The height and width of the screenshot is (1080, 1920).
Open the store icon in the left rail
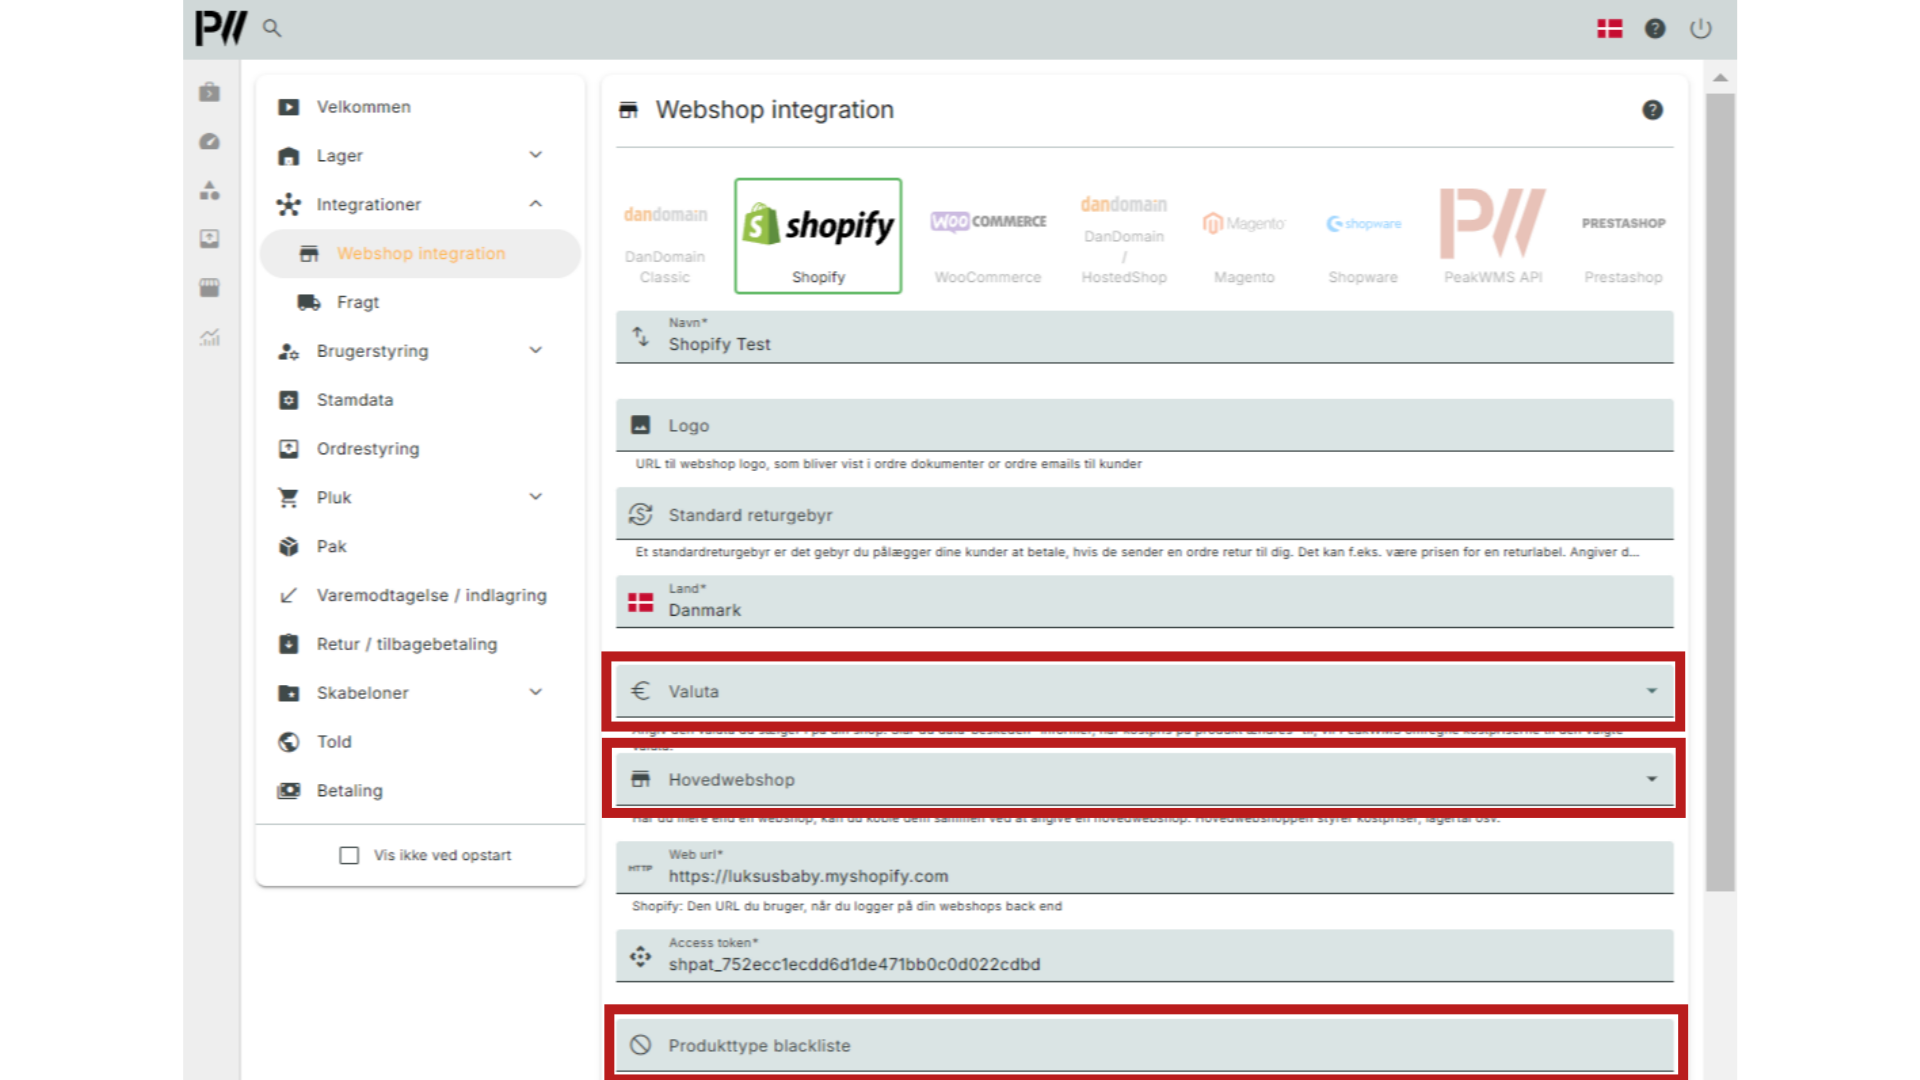tap(210, 288)
